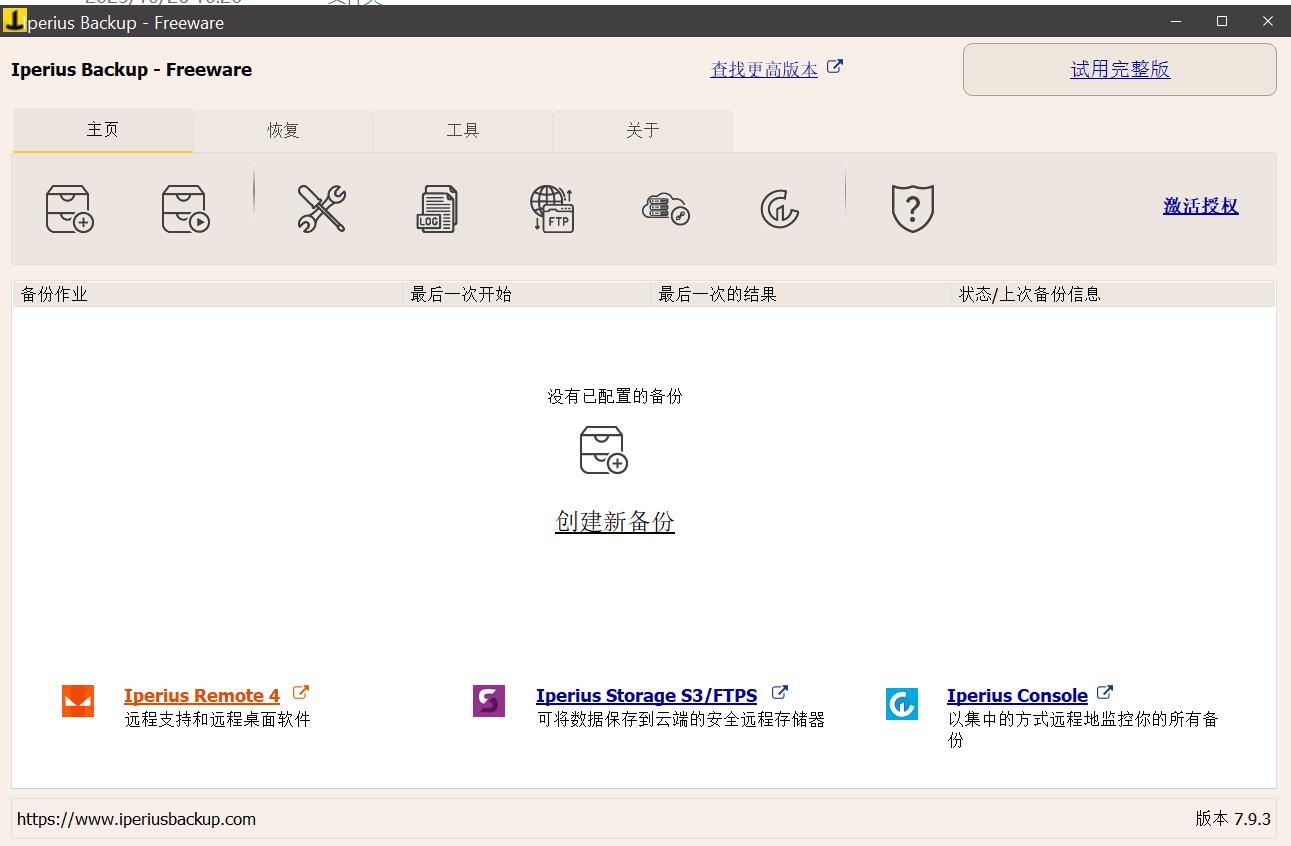This screenshot has width=1291, height=846.
Task: Click external link icon beside 查找更高版本
Action: [835, 67]
